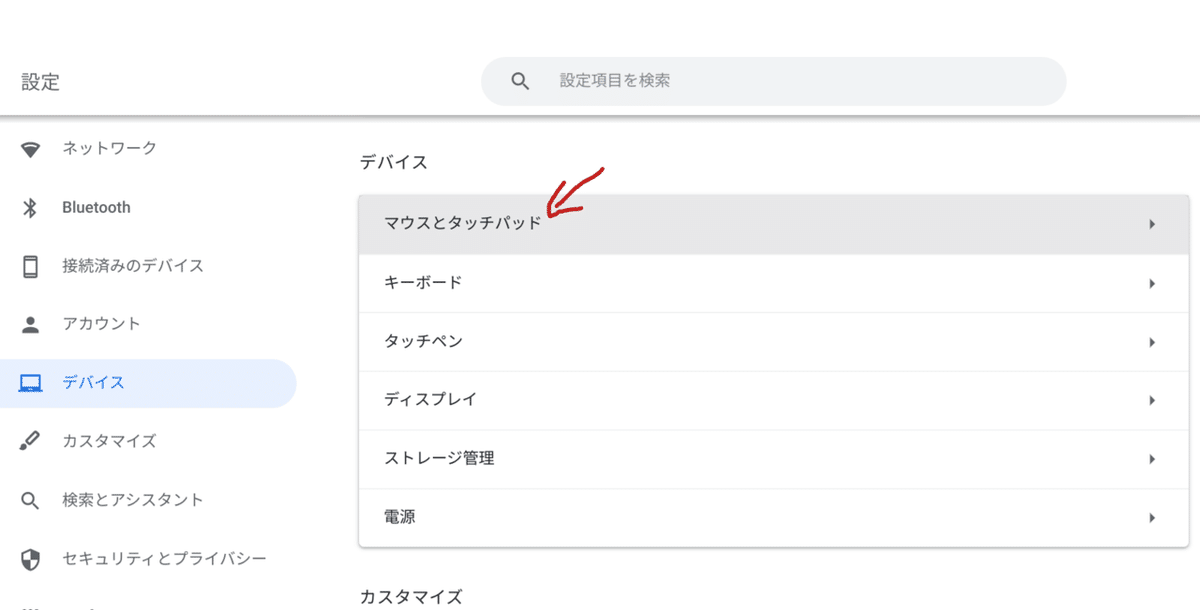Click the Bluetooth icon in sidebar
The image size is (1200, 610).
pyautogui.click(x=31, y=208)
